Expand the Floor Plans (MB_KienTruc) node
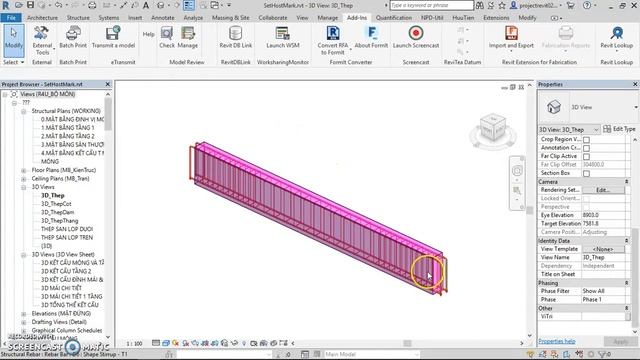 point(24,170)
